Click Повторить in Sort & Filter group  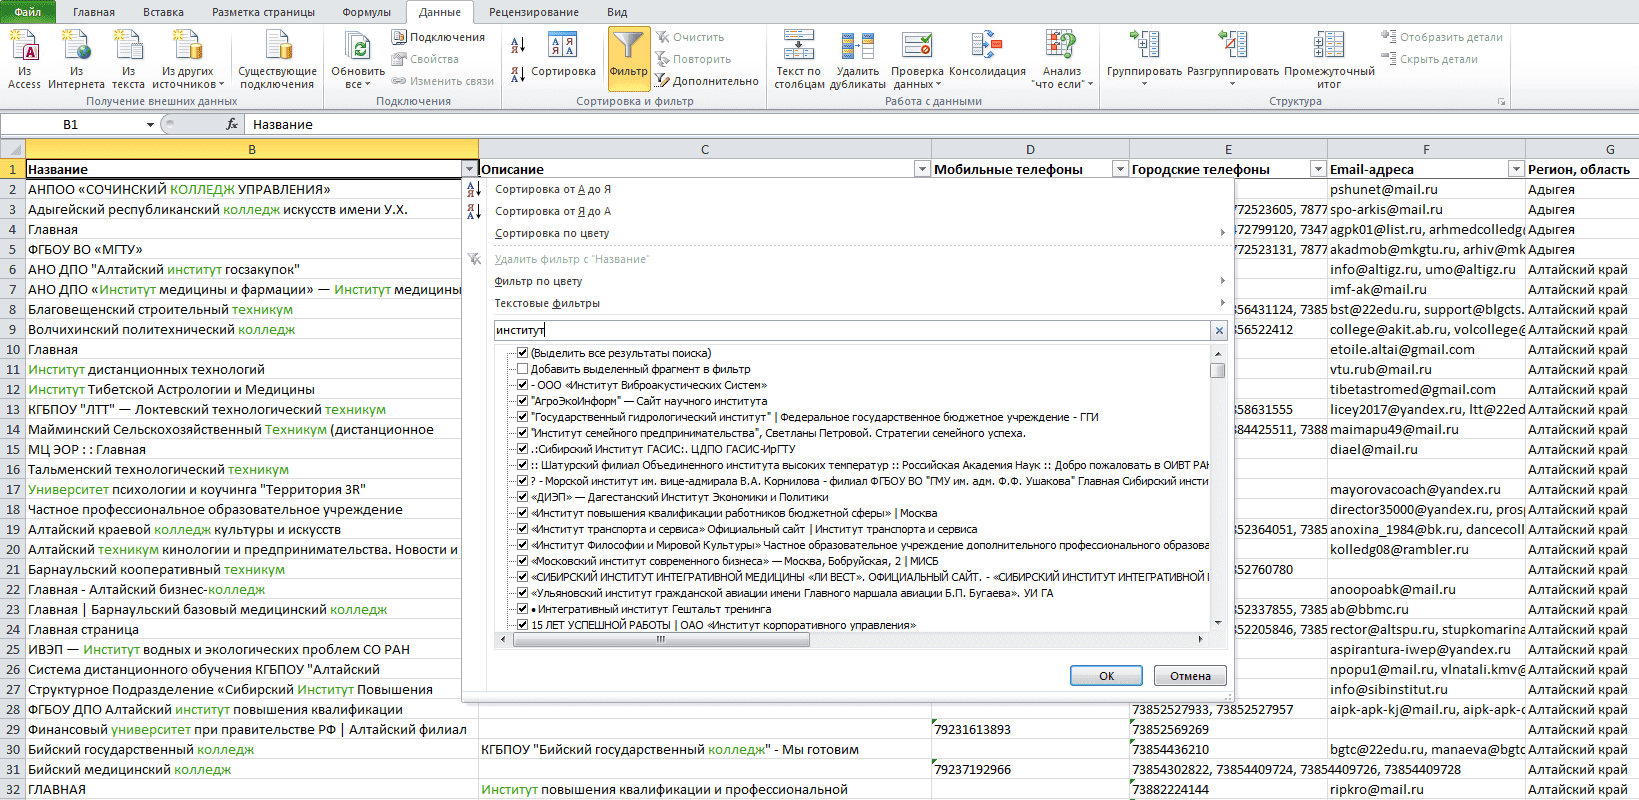point(693,59)
